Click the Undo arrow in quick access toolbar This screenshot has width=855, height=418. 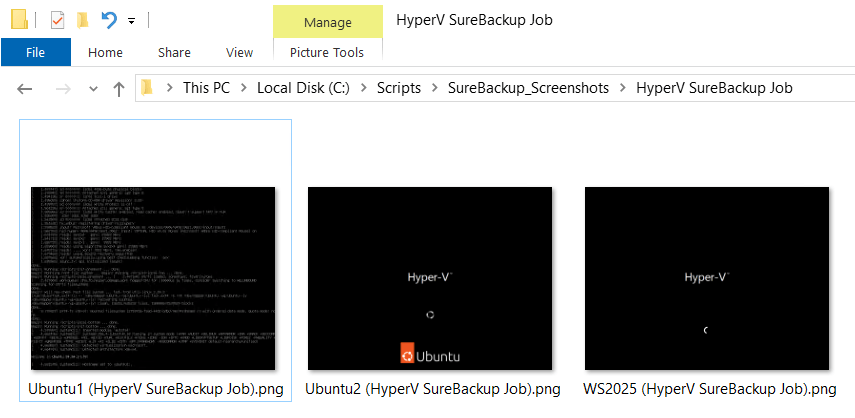point(109,20)
